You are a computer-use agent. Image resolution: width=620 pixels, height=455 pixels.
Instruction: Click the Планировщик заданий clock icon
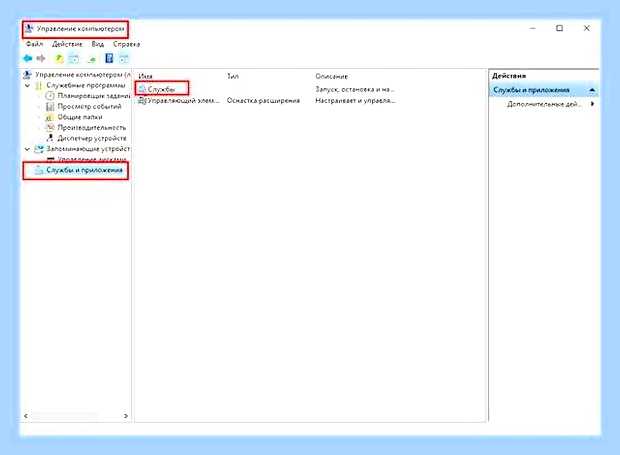pos(50,96)
